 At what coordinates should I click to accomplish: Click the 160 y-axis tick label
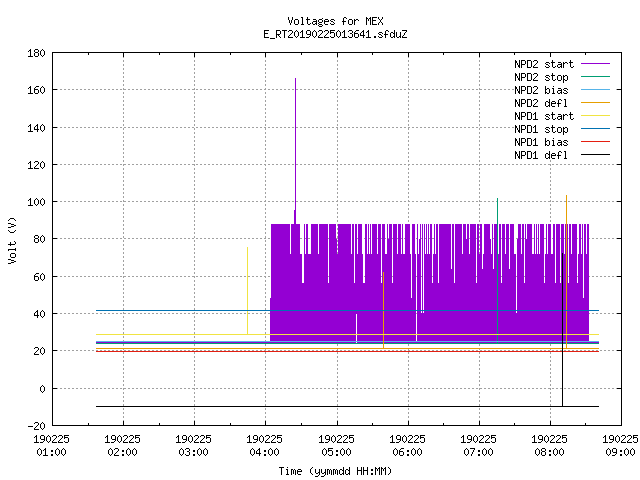36,90
